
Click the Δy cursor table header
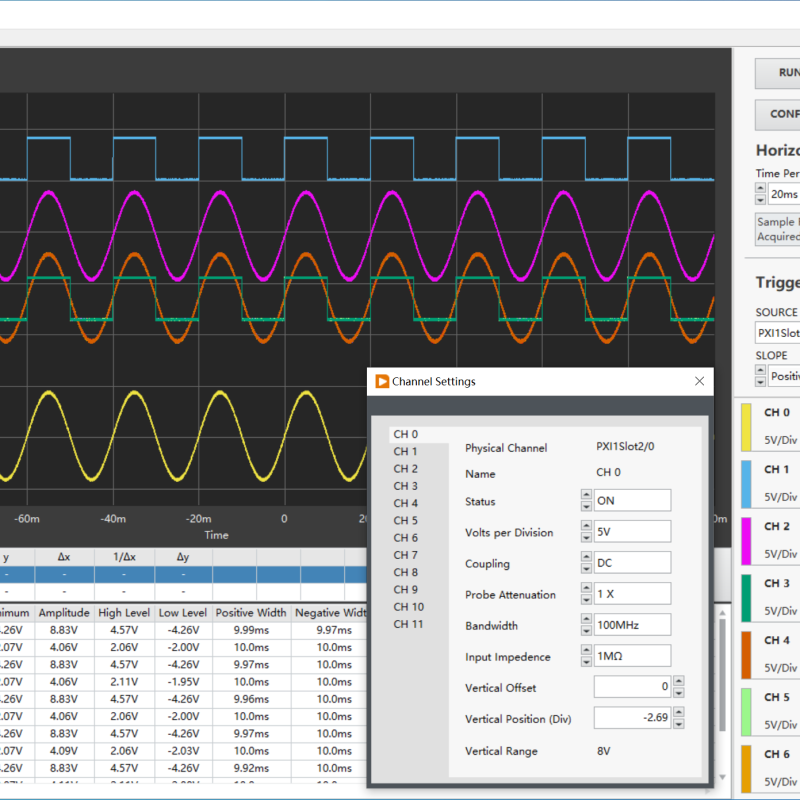[x=183, y=557]
